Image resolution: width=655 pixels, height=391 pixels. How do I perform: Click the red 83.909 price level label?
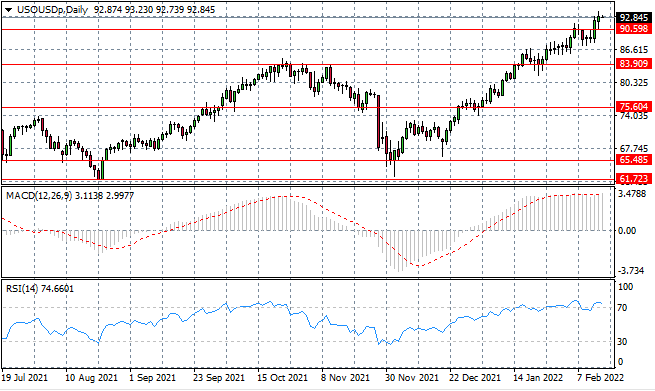point(634,63)
